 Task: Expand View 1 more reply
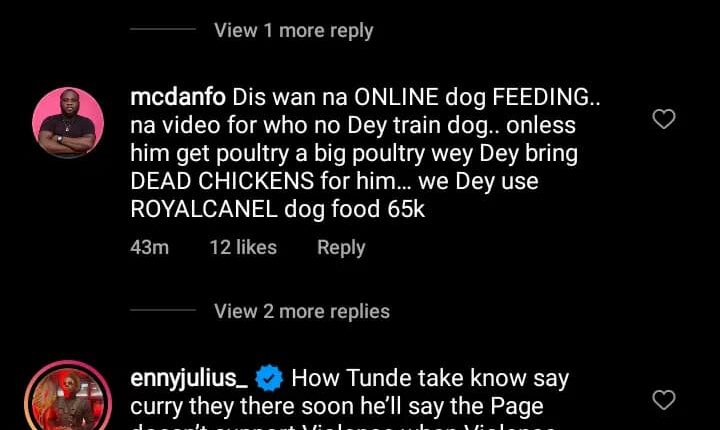(293, 30)
